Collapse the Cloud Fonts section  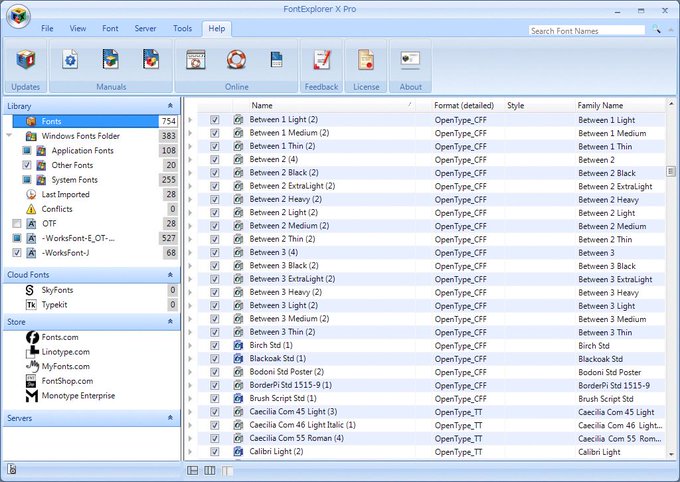(170, 275)
